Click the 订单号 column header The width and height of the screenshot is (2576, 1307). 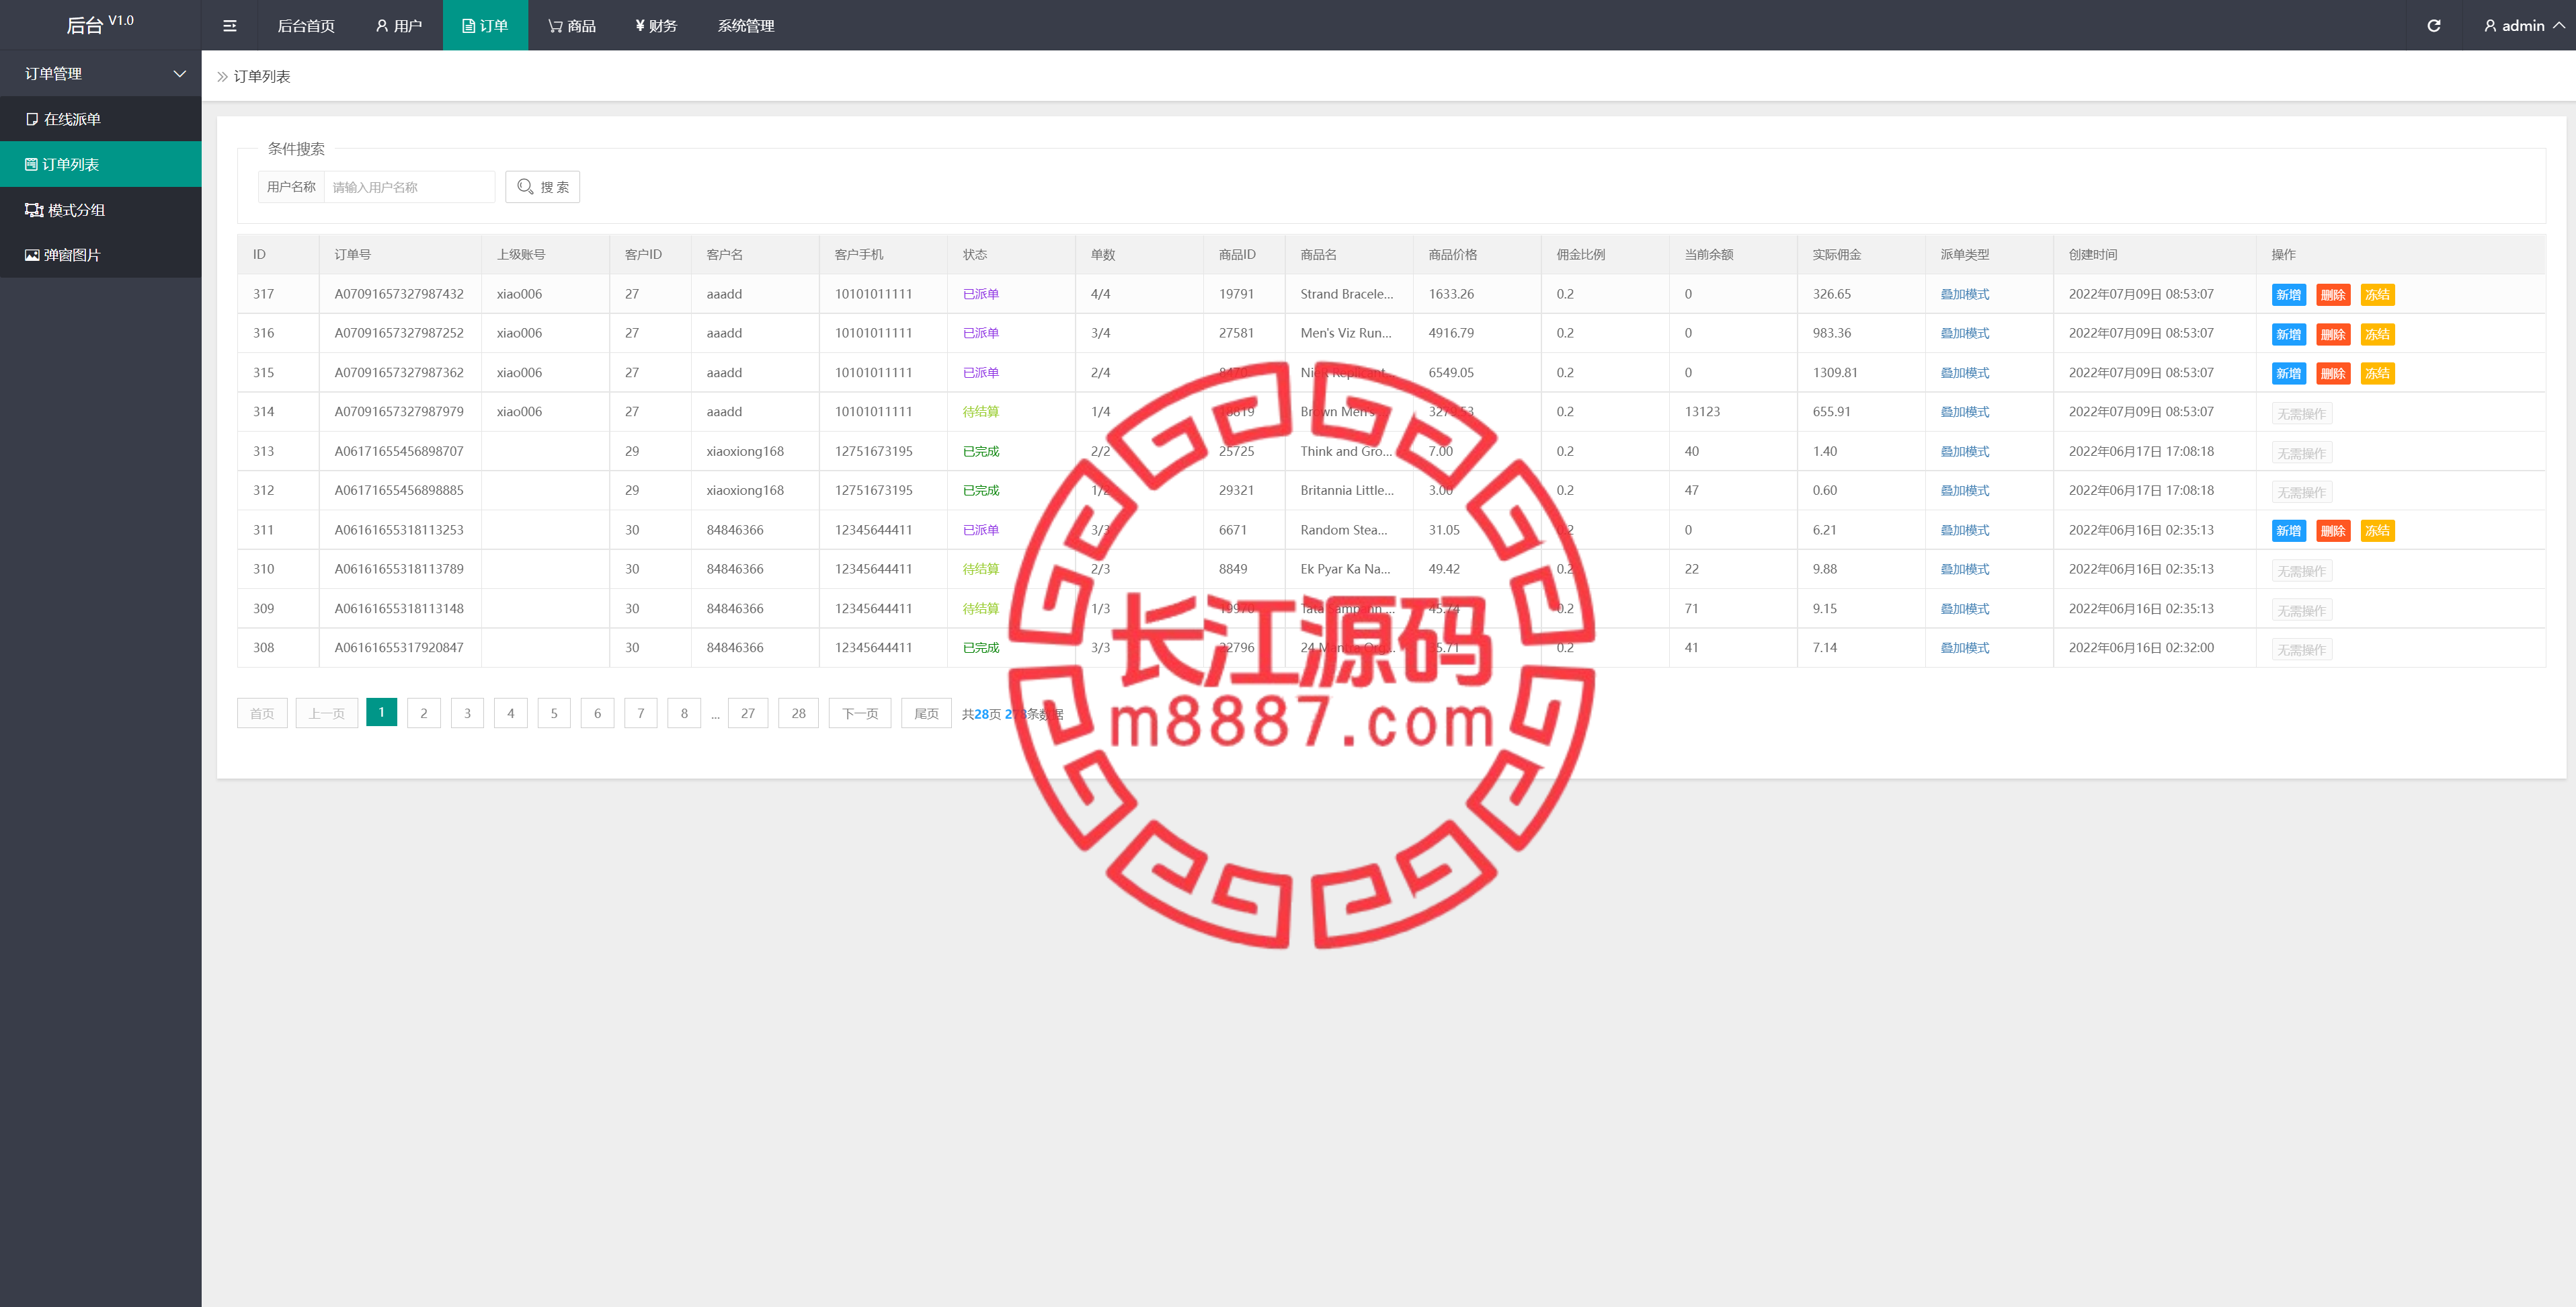click(x=352, y=255)
